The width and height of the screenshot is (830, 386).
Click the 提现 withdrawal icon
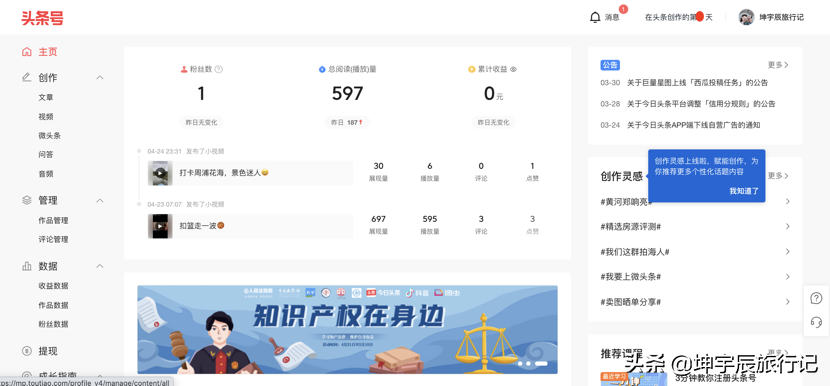[26, 351]
